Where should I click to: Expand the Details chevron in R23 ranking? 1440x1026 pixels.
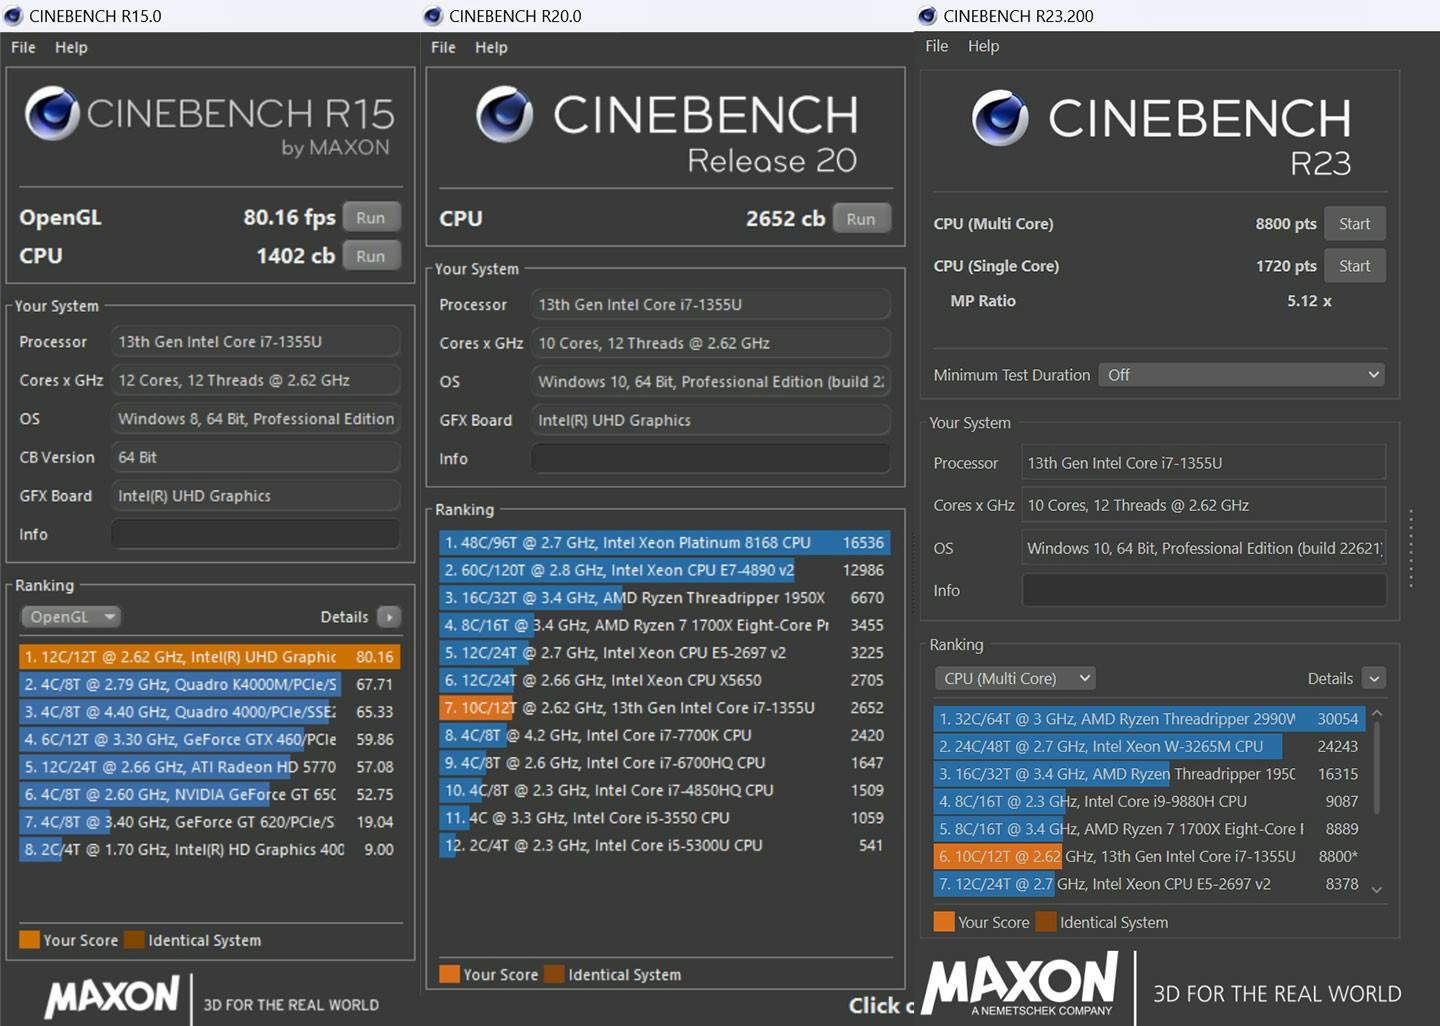pos(1374,679)
